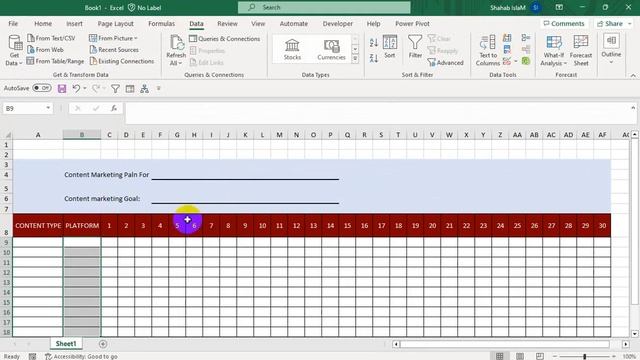The image size is (640, 360).
Task: Open the Sort dialog
Action: click(x=390, y=47)
